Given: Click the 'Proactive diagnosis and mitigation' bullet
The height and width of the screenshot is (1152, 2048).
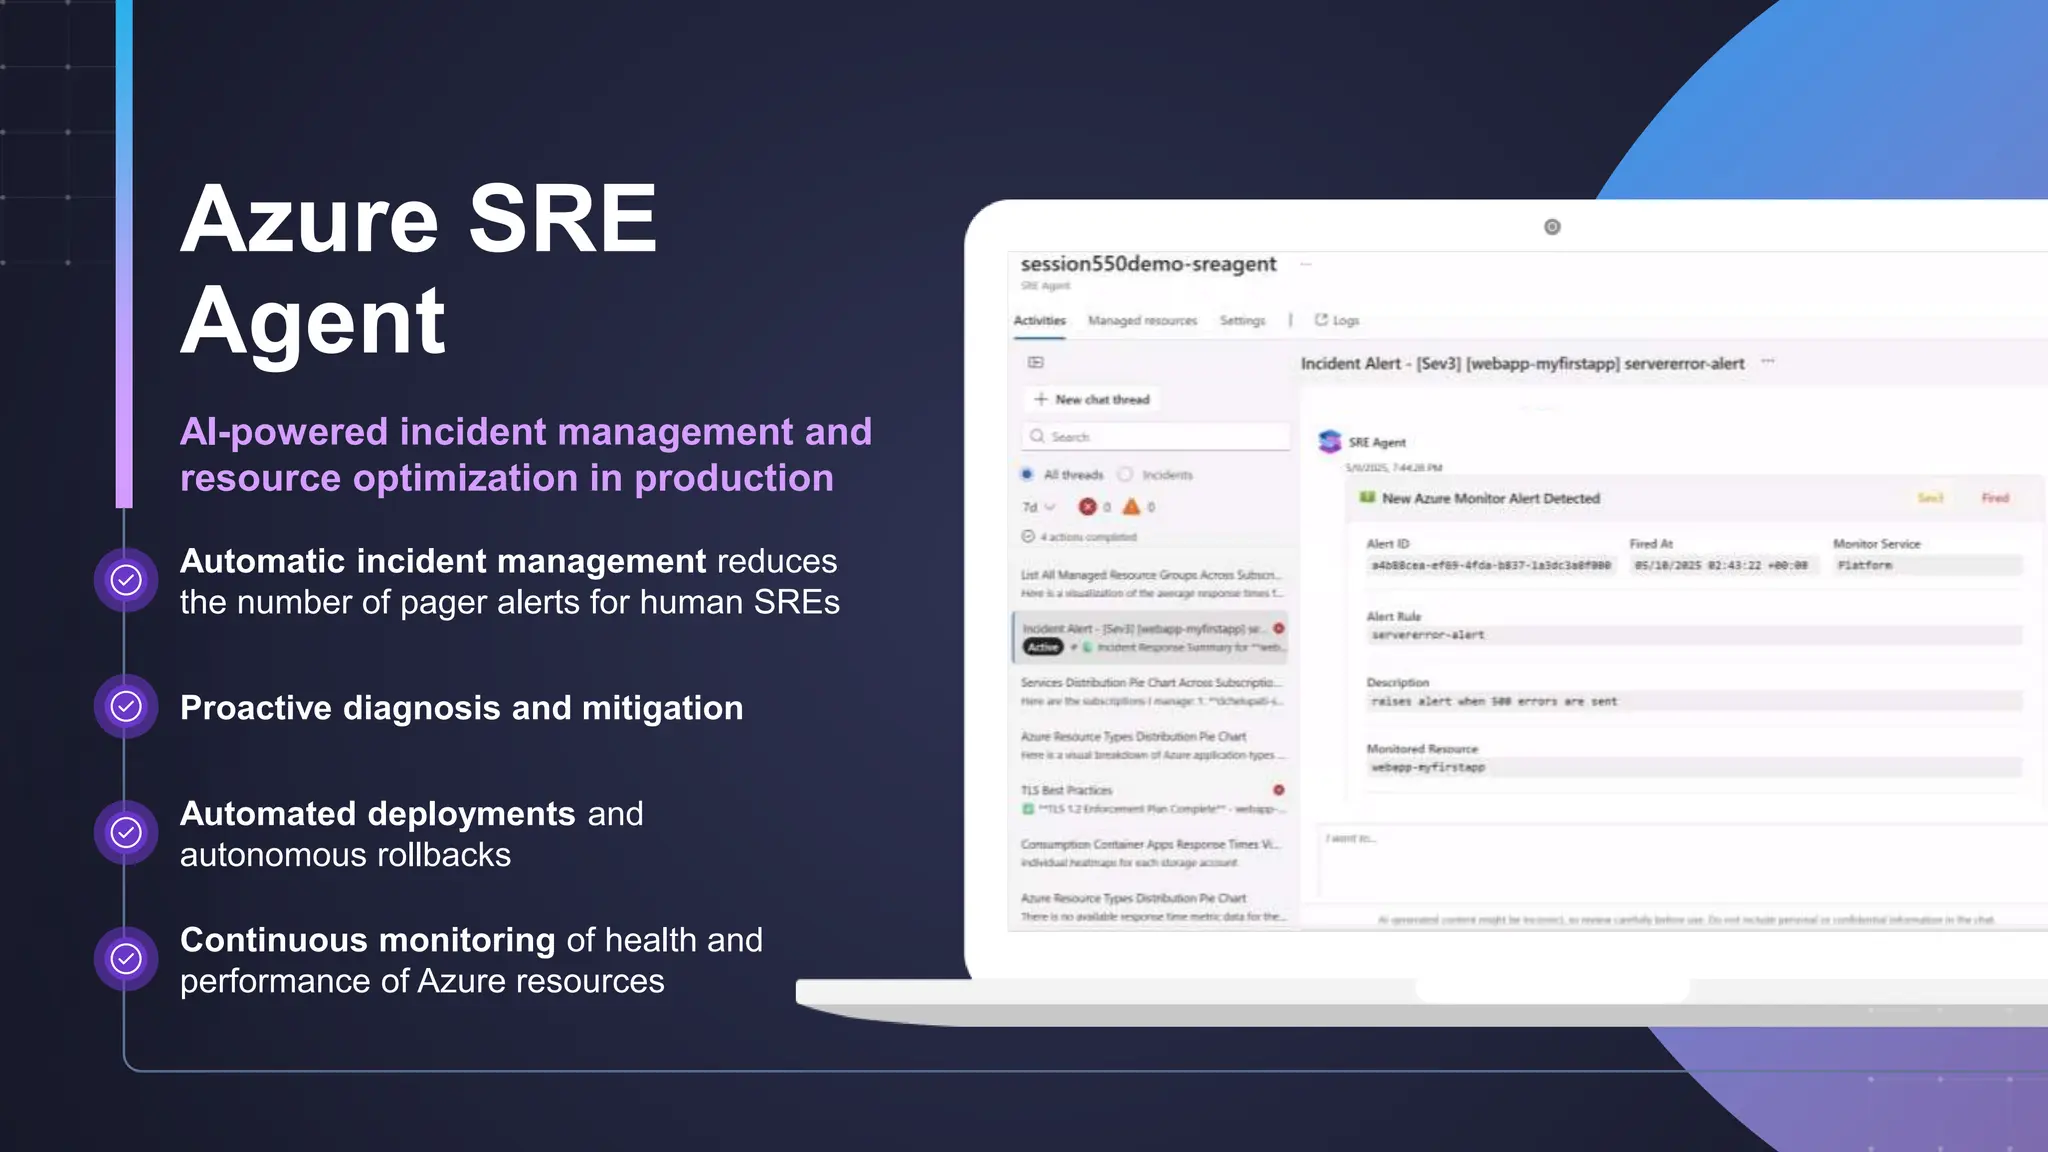Looking at the screenshot, I should click(462, 708).
